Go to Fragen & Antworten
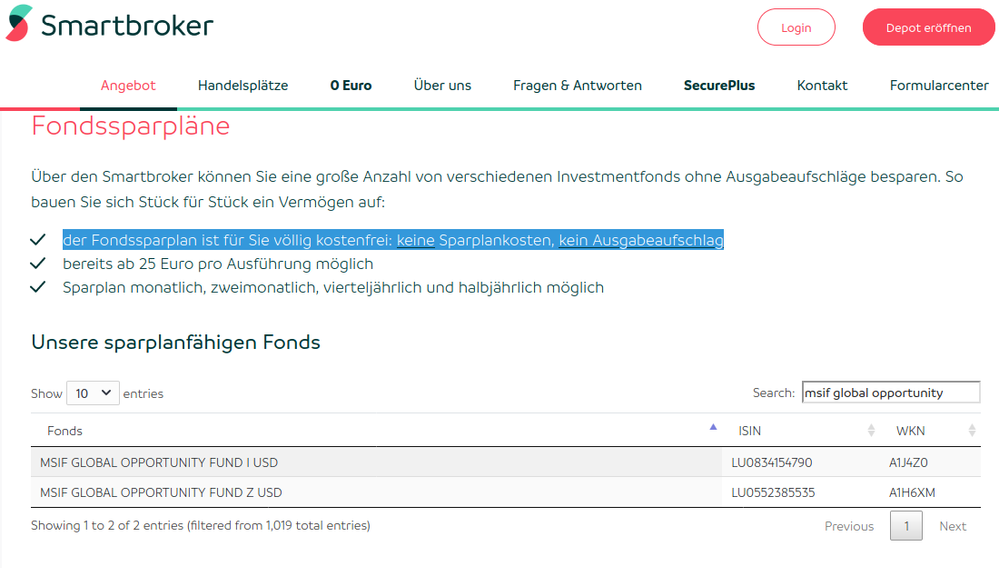 coord(577,85)
